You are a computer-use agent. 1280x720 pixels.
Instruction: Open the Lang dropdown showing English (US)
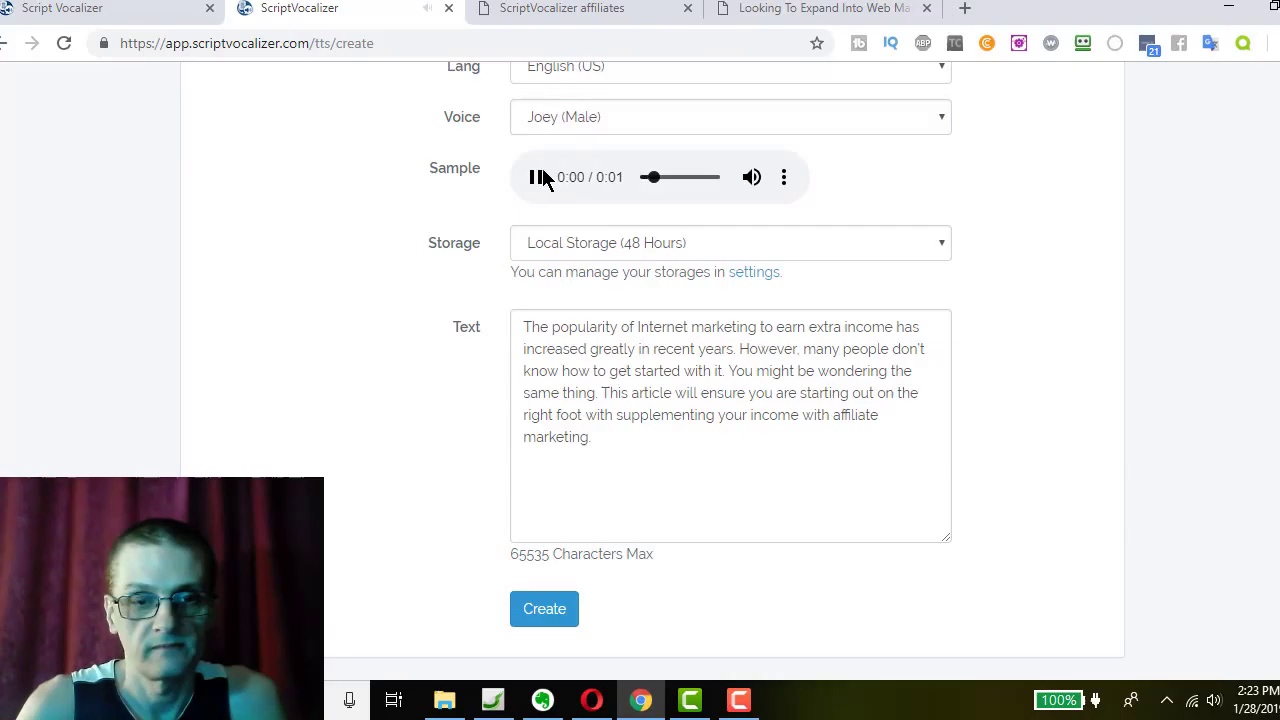tap(731, 68)
